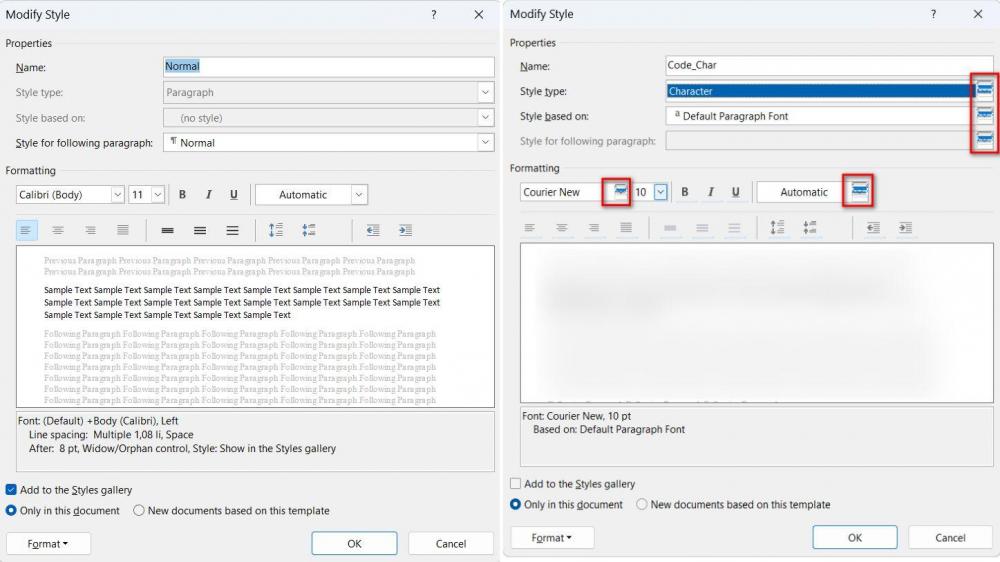Check Add to Styles gallery in Code_Char dialog

(516, 484)
